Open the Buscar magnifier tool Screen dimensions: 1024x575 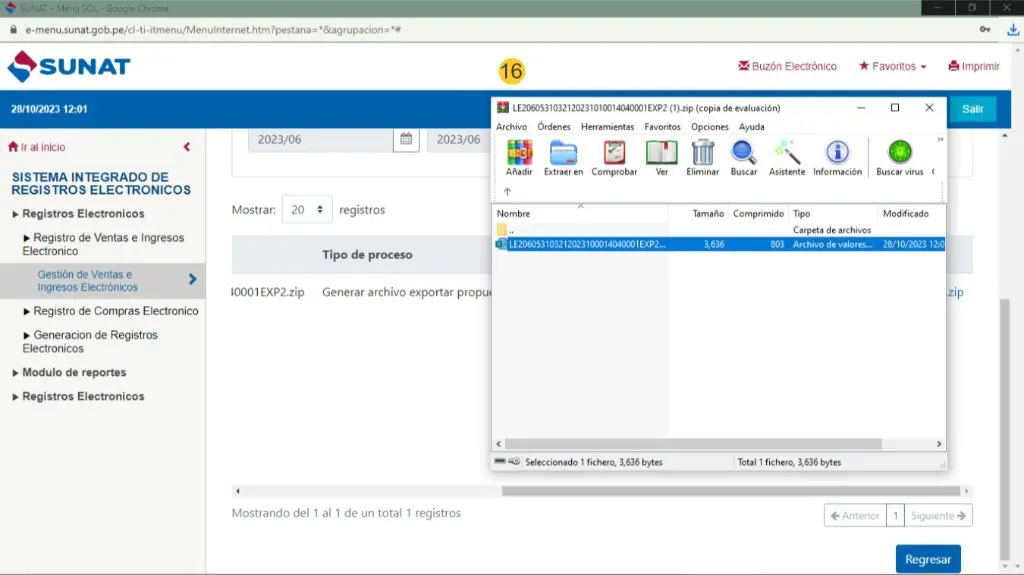(x=743, y=153)
